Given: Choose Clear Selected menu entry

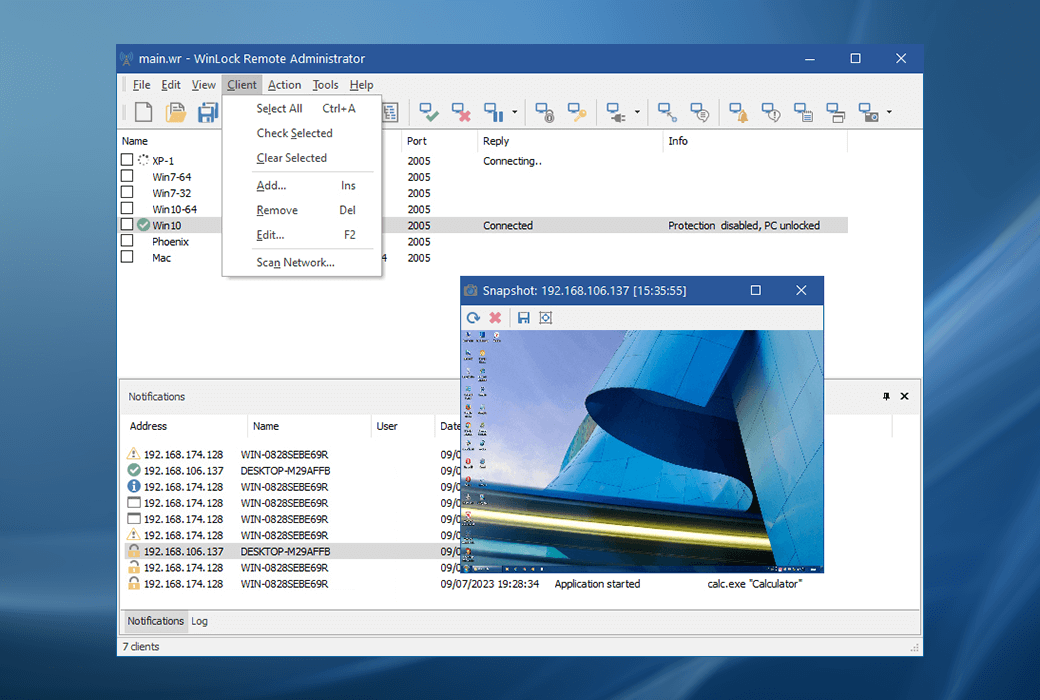Looking at the screenshot, I should (x=302, y=158).
